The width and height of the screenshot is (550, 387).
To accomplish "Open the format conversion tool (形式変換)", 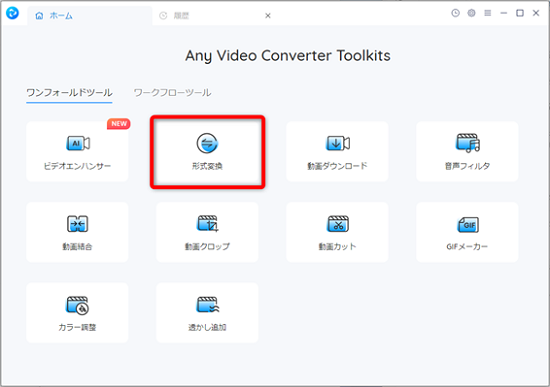I will coord(207,152).
